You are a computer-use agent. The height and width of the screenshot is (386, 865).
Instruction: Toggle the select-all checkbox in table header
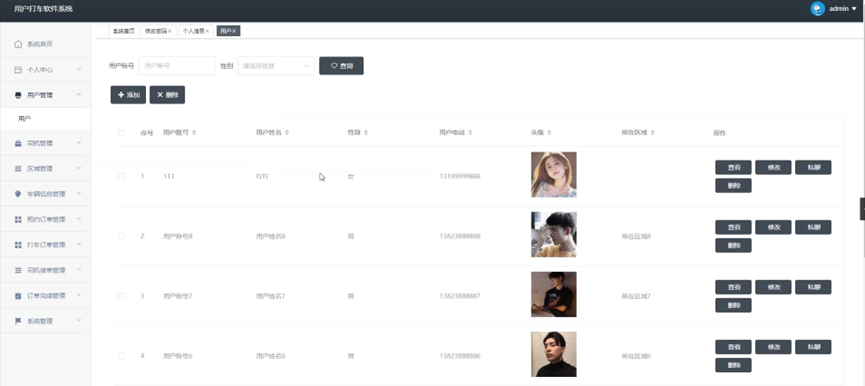click(121, 133)
